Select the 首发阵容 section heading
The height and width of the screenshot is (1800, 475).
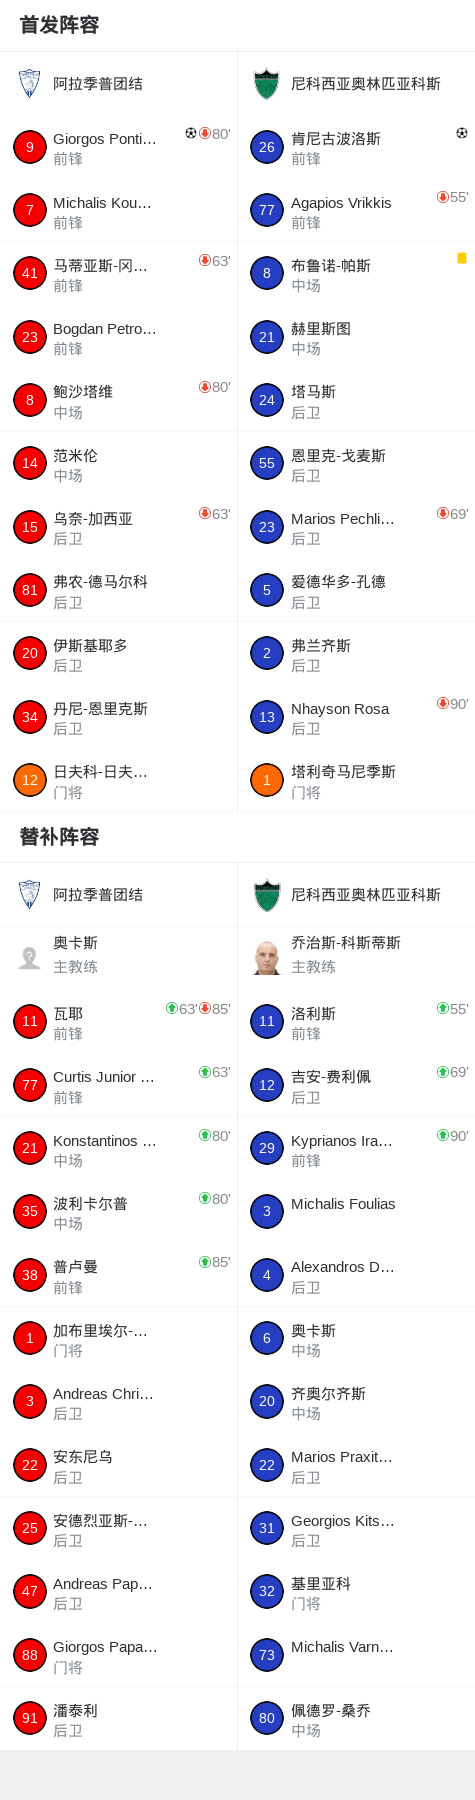click(x=60, y=25)
